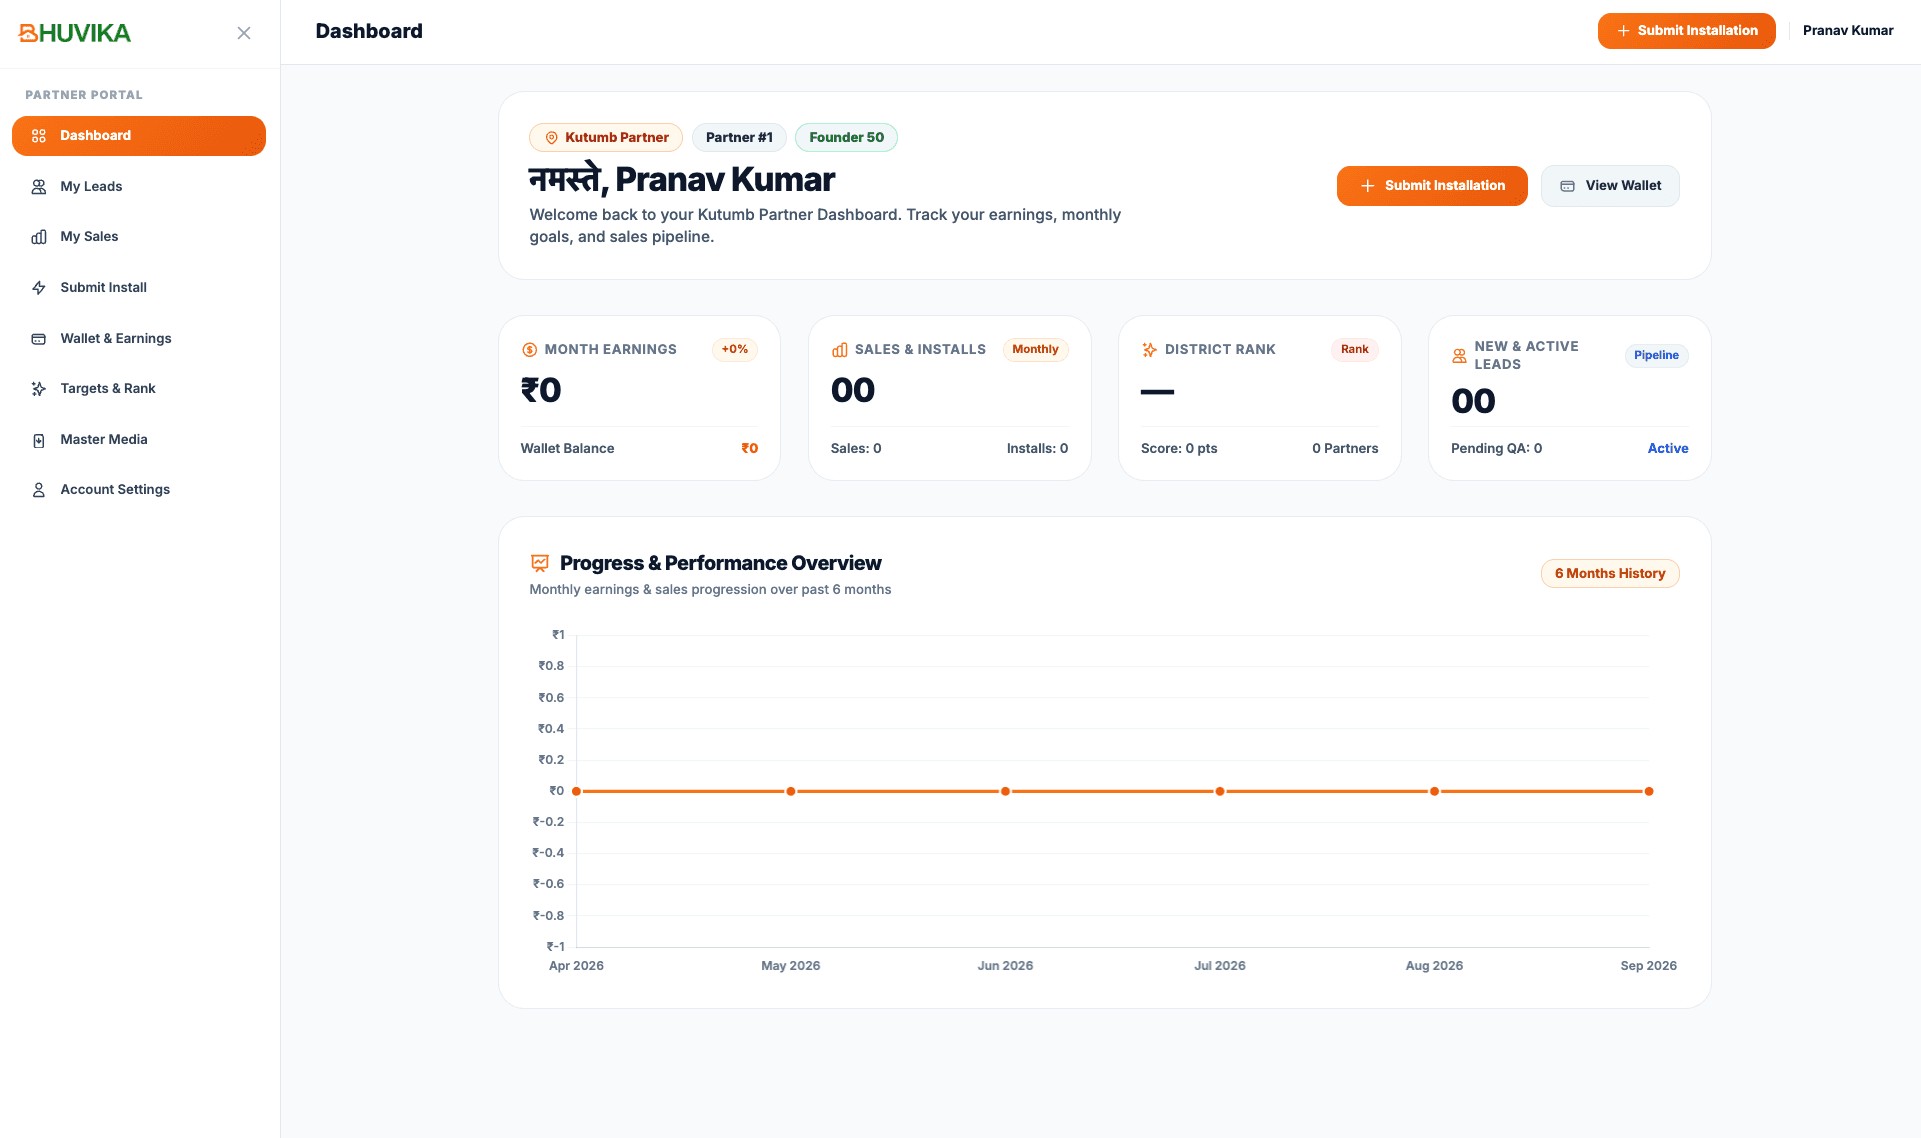Click the Targets & Rank sparkle icon
1921x1138 pixels.
tap(39, 389)
